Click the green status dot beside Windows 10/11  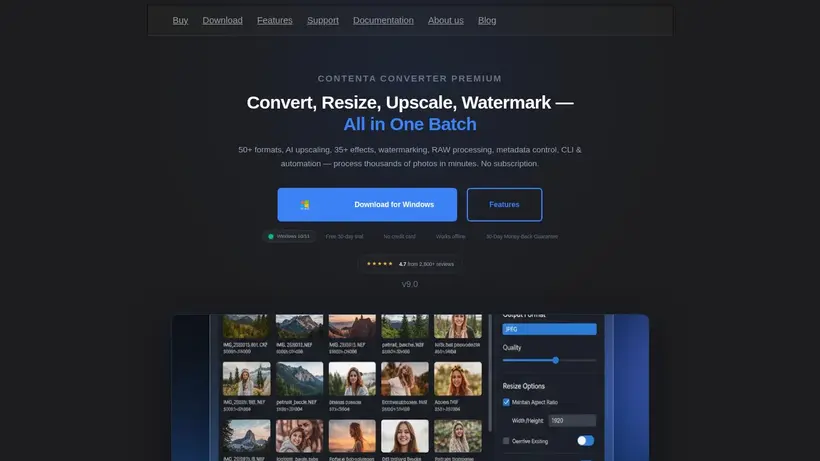click(271, 236)
